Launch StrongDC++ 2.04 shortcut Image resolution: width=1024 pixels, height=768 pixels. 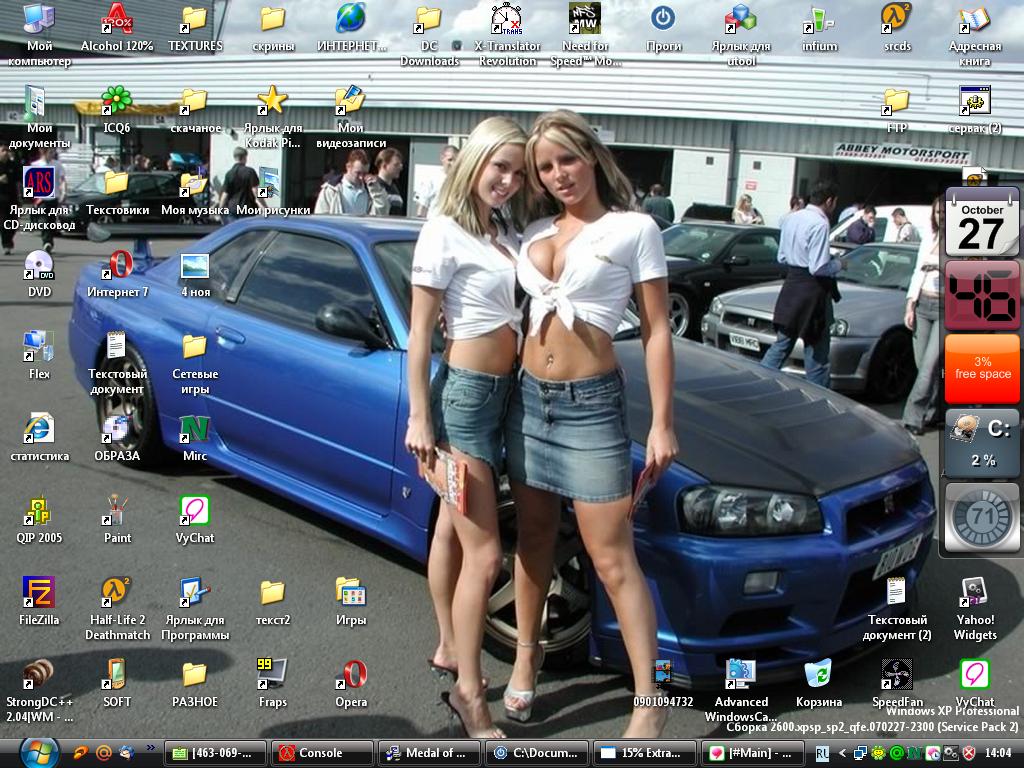(39, 675)
